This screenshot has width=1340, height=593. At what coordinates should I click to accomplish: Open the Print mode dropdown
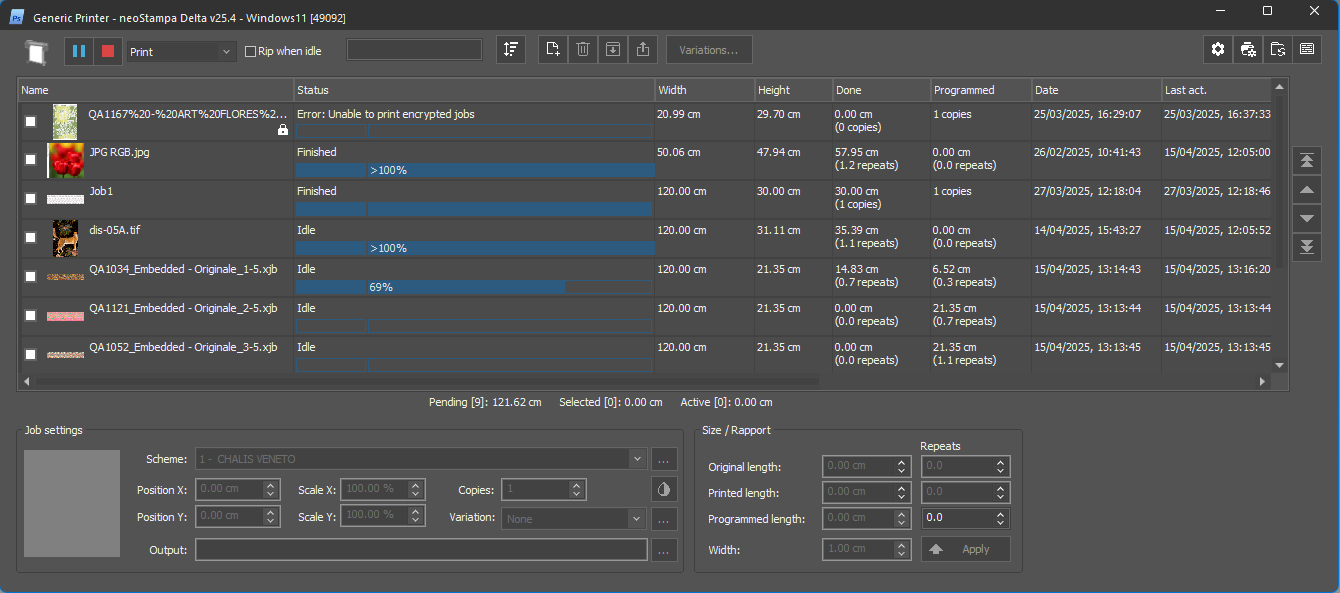click(x=181, y=52)
